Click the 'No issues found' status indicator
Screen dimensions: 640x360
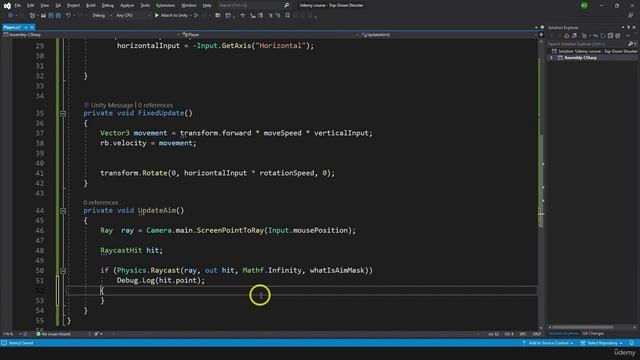pyautogui.click(x=53, y=334)
